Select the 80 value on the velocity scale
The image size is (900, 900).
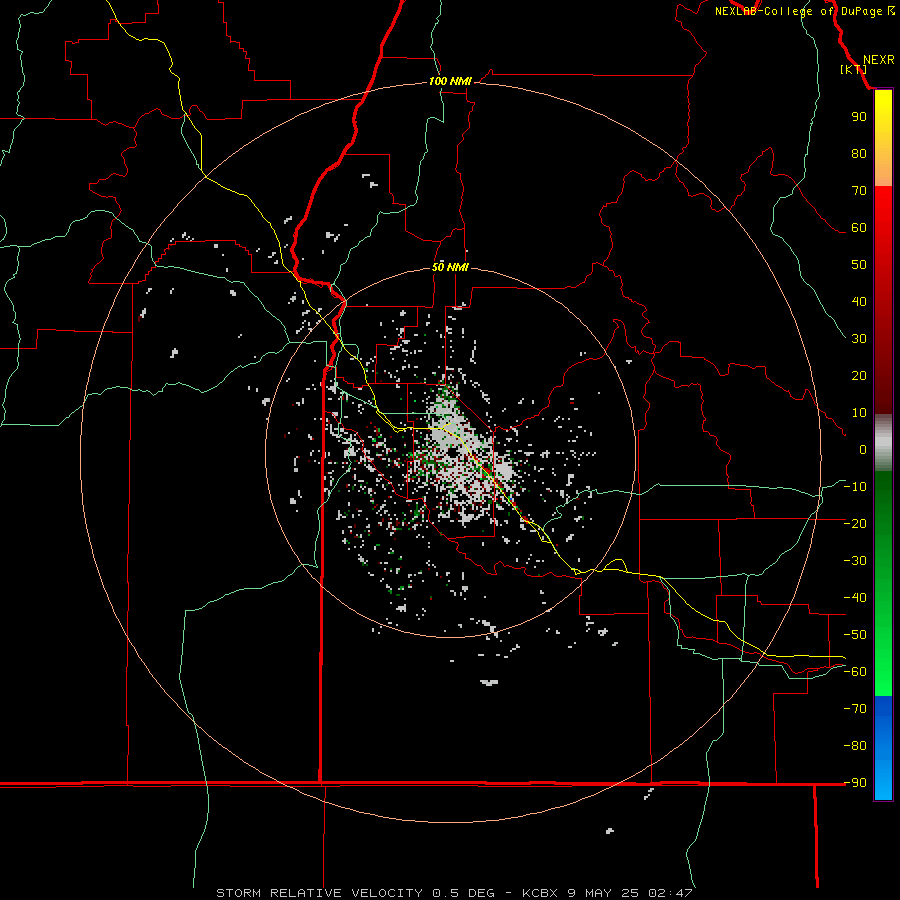coord(859,153)
